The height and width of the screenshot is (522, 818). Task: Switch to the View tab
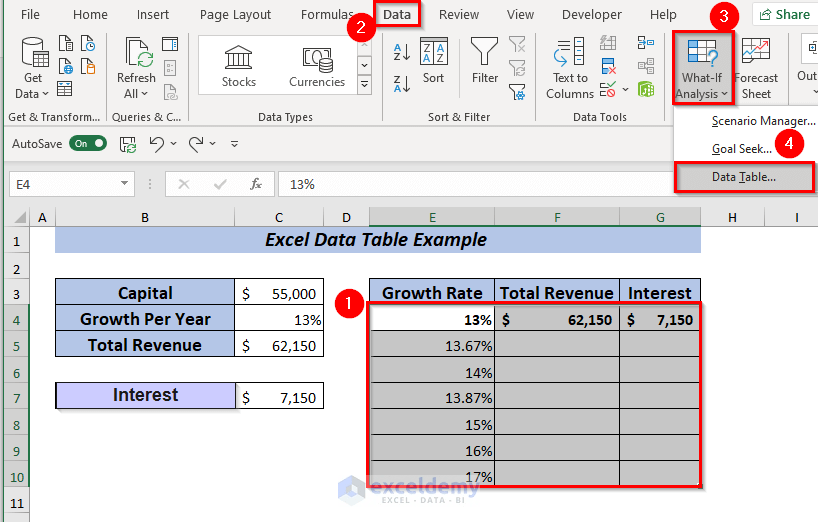coord(520,15)
